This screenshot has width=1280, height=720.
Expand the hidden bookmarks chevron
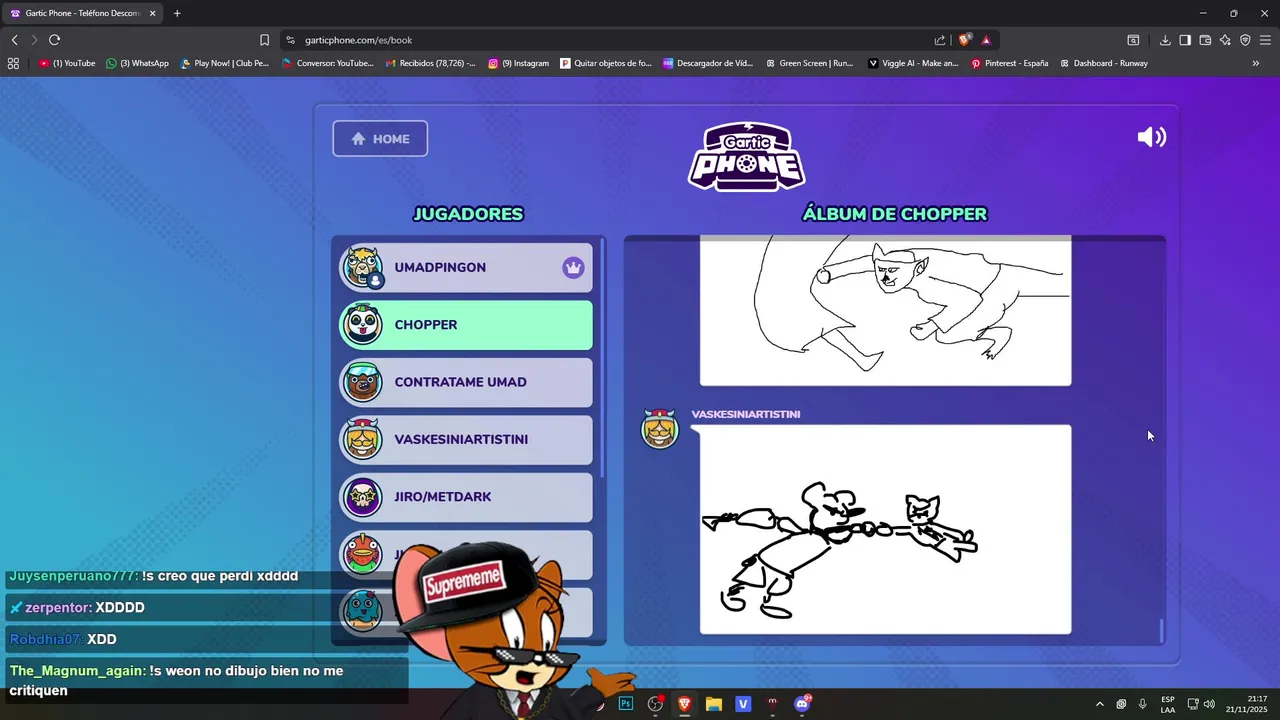(1256, 63)
